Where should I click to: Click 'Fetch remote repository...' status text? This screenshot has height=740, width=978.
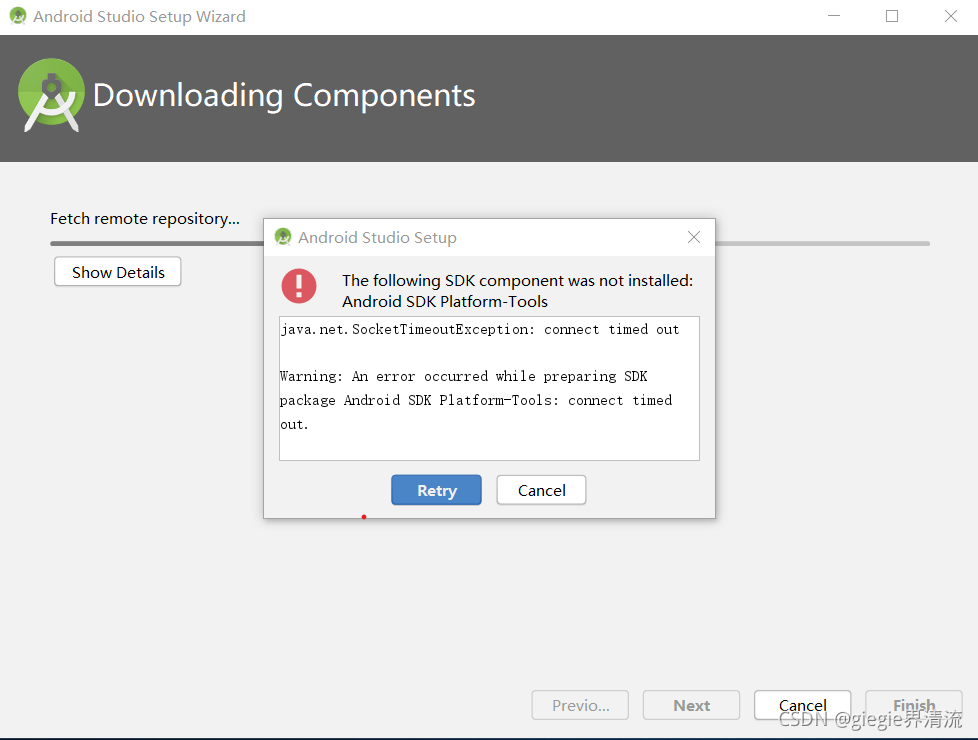pos(145,219)
